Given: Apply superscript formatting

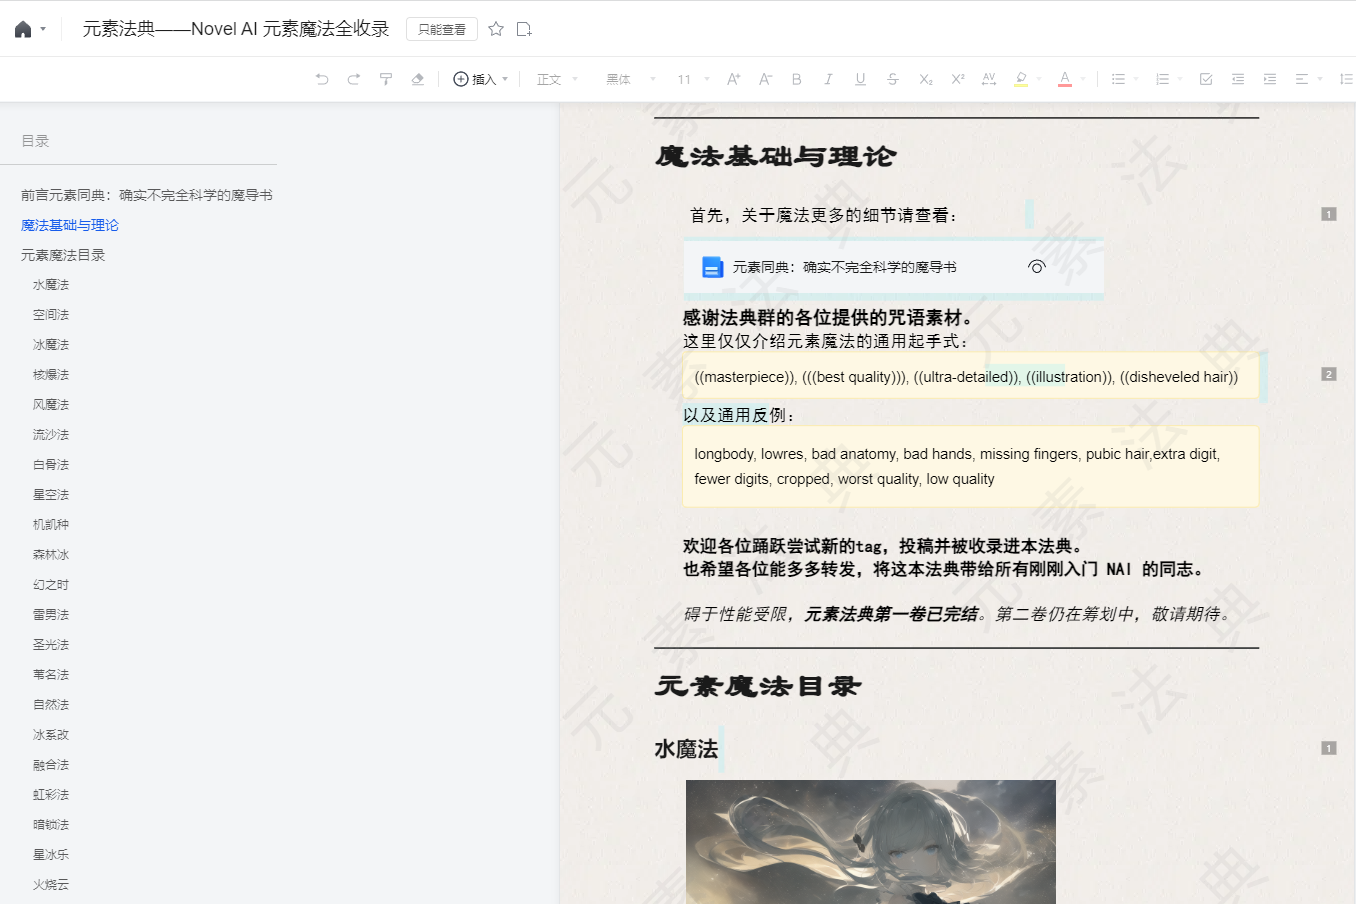Looking at the screenshot, I should pos(957,78).
